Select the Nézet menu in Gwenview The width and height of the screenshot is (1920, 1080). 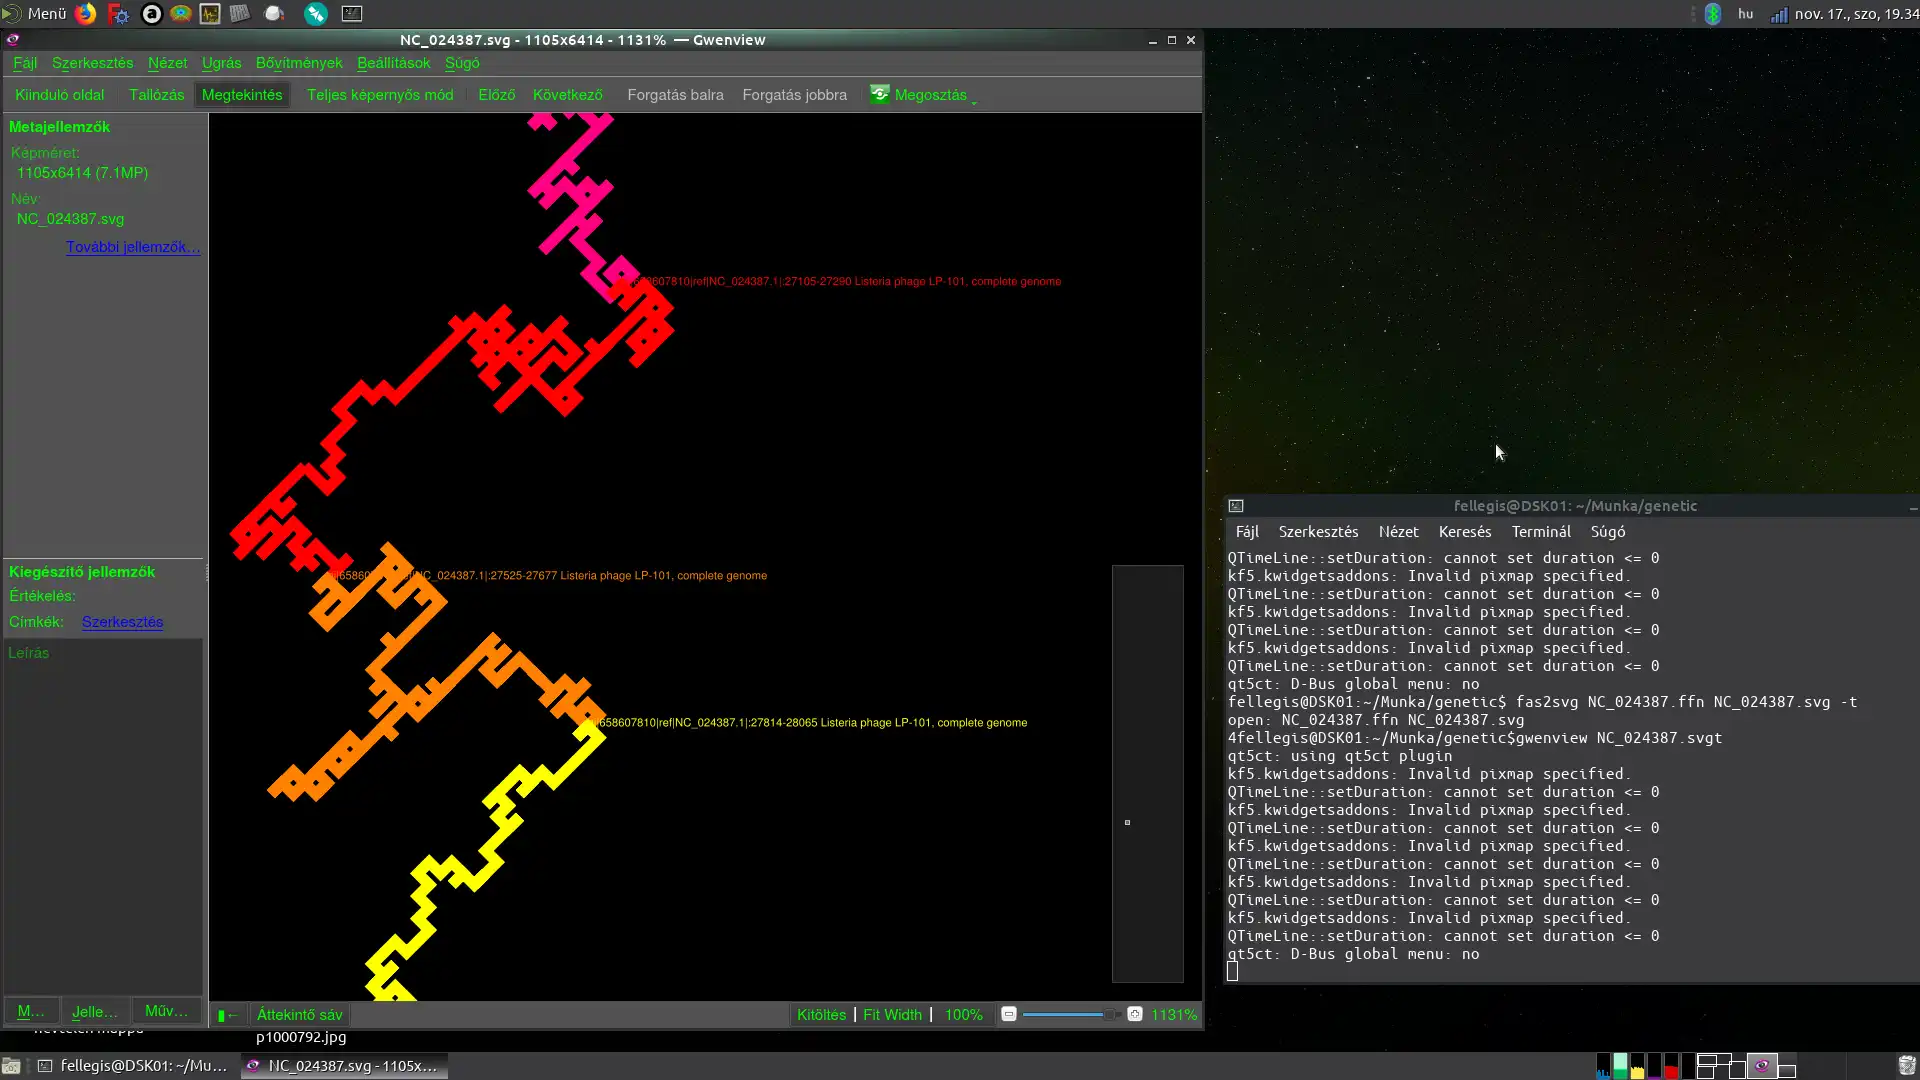pos(166,62)
